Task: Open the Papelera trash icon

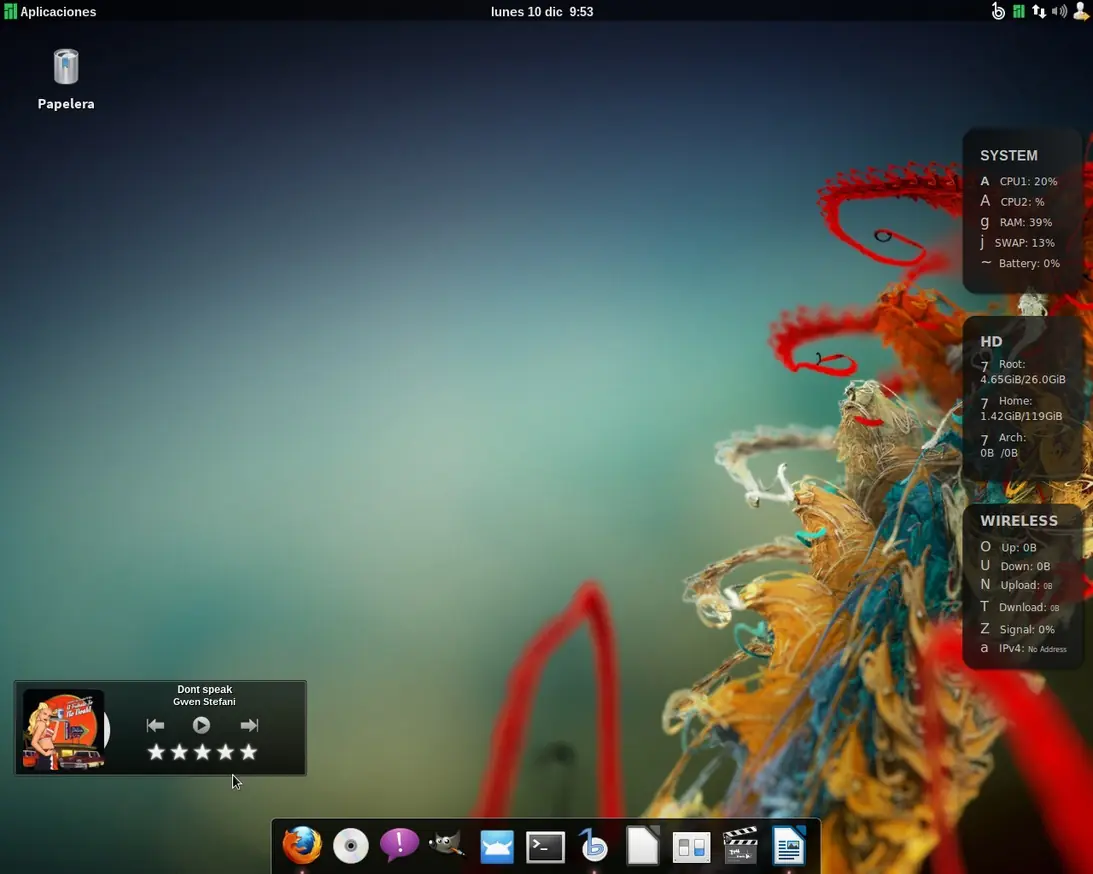Action: (x=66, y=79)
